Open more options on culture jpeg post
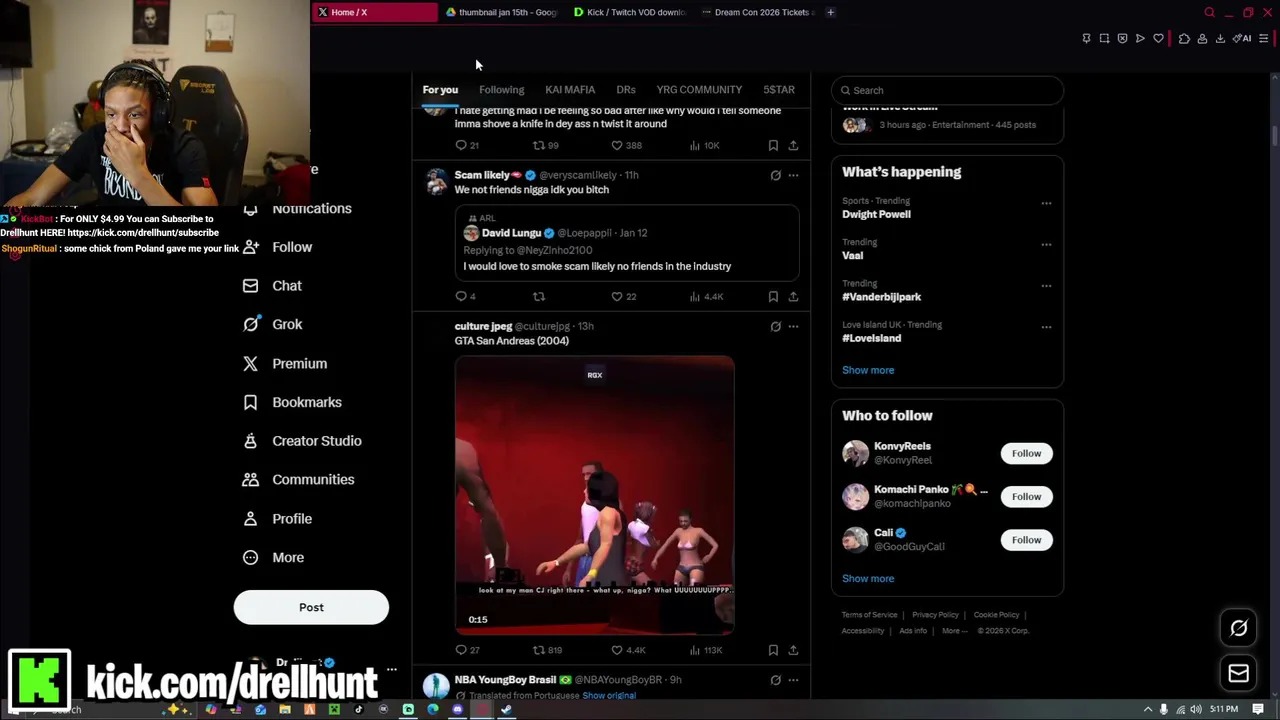Image resolution: width=1280 pixels, height=720 pixels. click(793, 326)
